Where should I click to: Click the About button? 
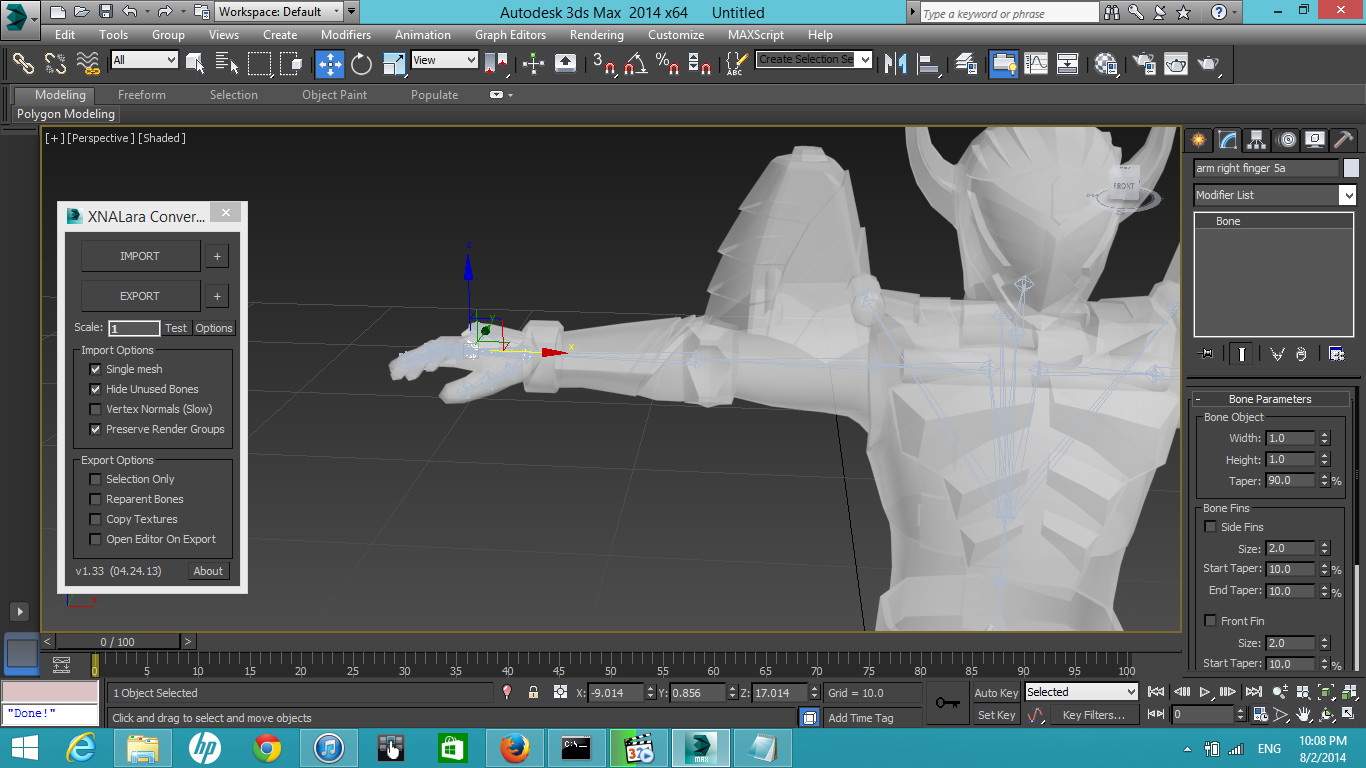click(x=208, y=571)
